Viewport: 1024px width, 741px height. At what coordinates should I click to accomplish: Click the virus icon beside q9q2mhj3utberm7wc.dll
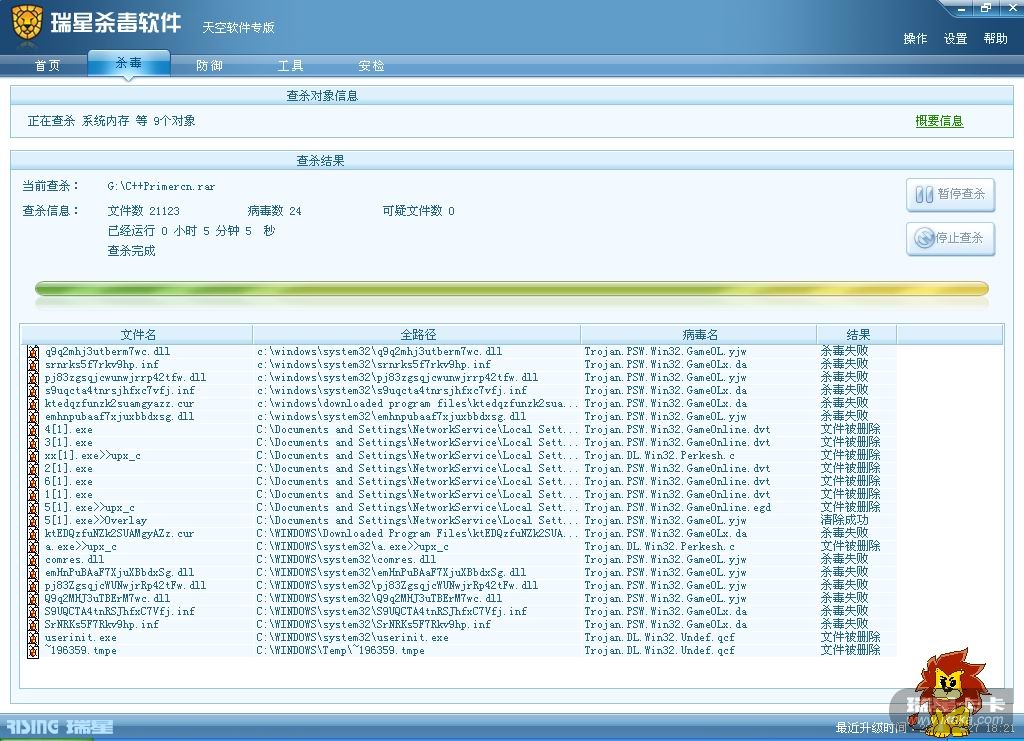(33, 352)
